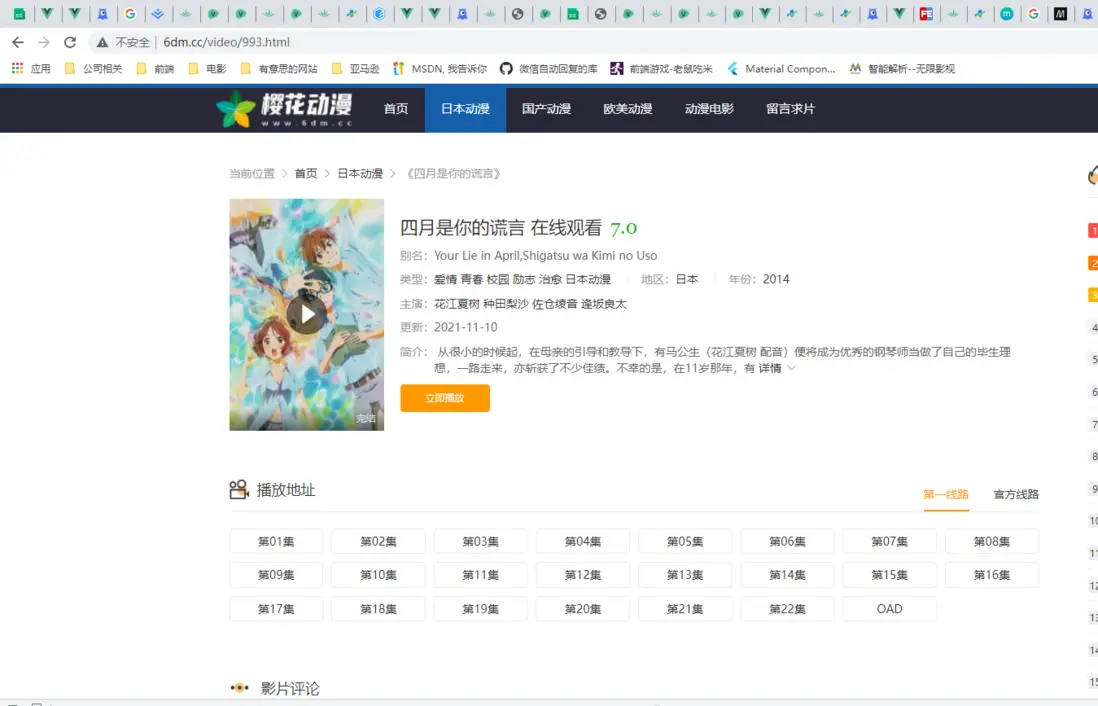
Task: Click the browser back arrow
Action: click(20, 40)
